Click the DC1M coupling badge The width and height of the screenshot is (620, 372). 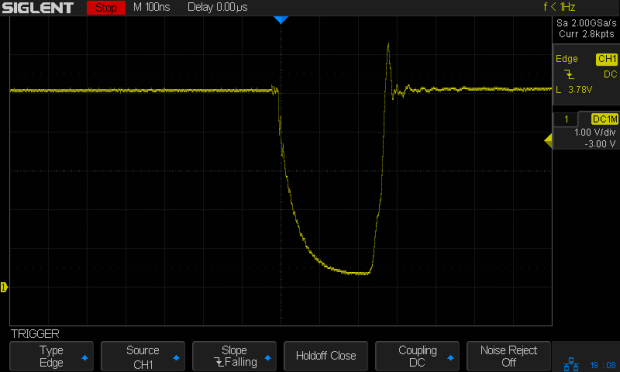(x=605, y=119)
